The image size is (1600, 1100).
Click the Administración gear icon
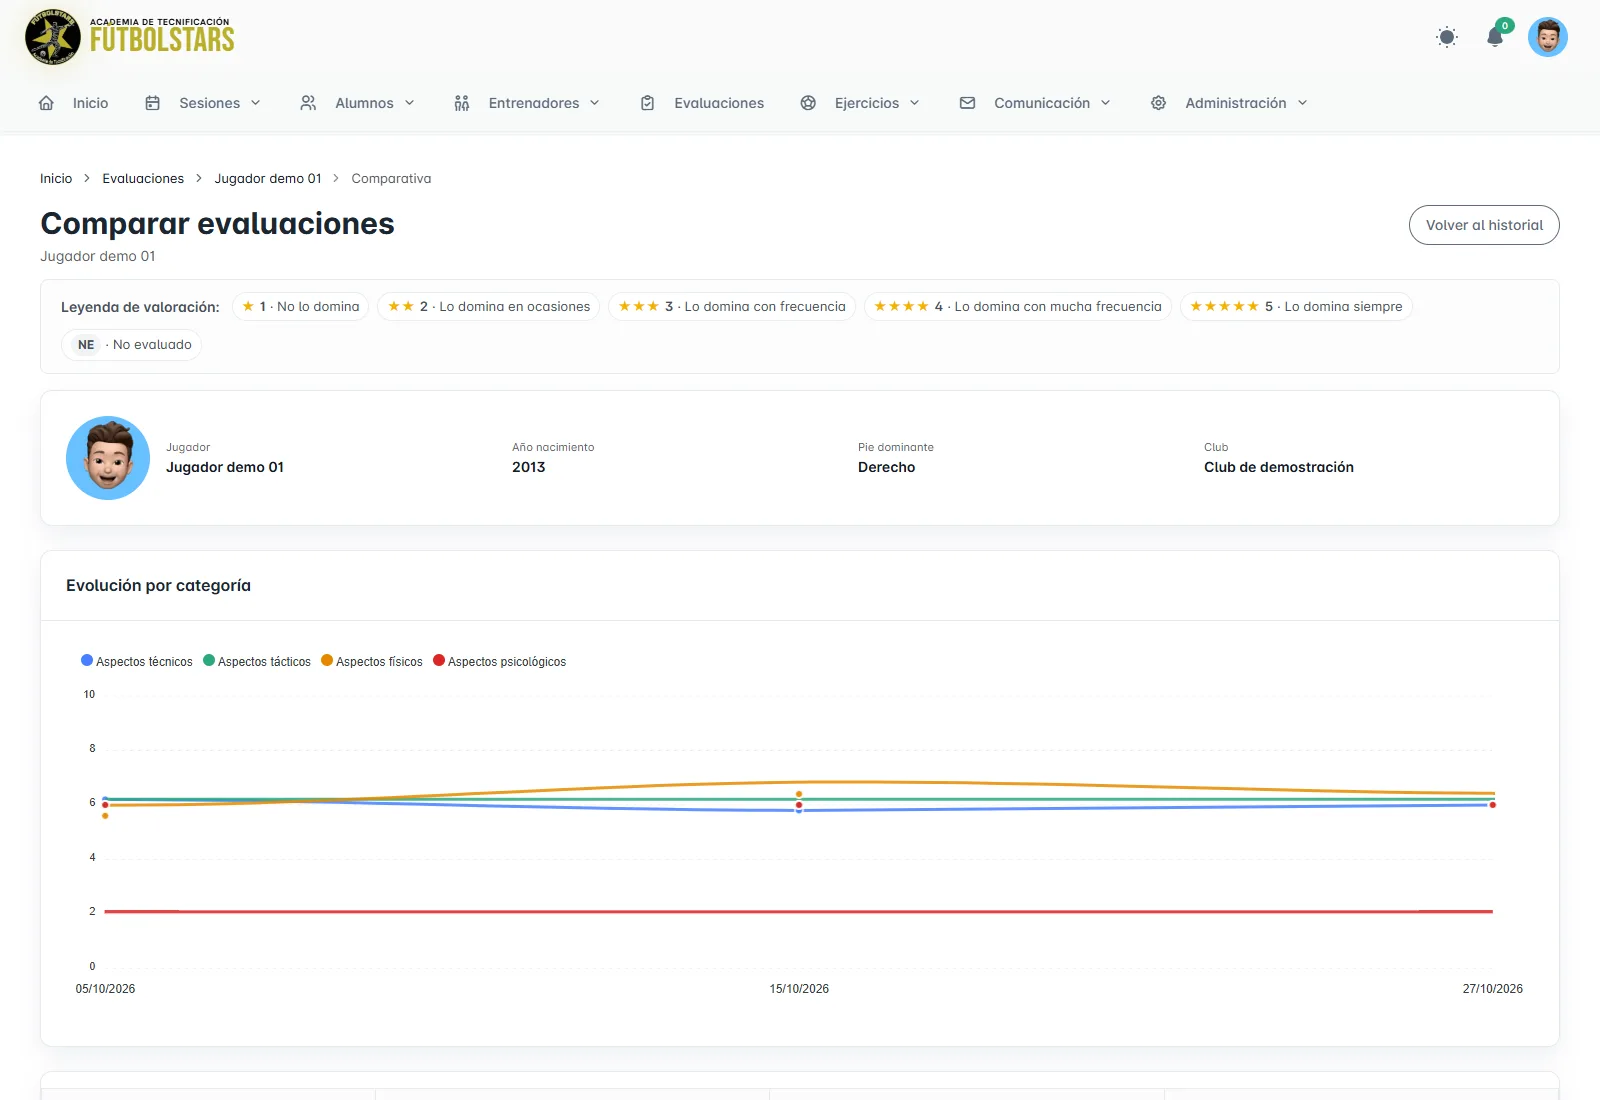[x=1158, y=103]
